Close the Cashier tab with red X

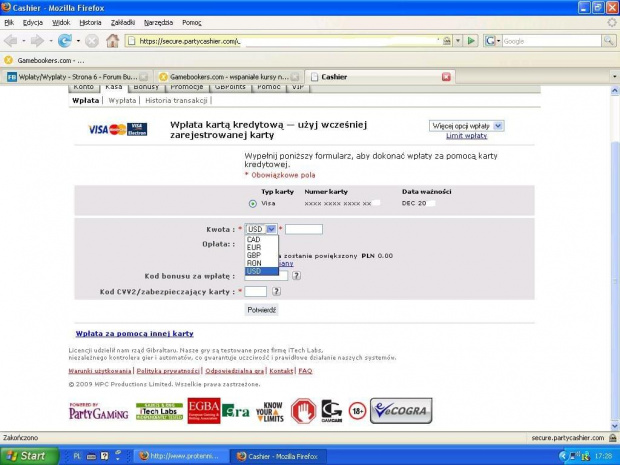446,77
